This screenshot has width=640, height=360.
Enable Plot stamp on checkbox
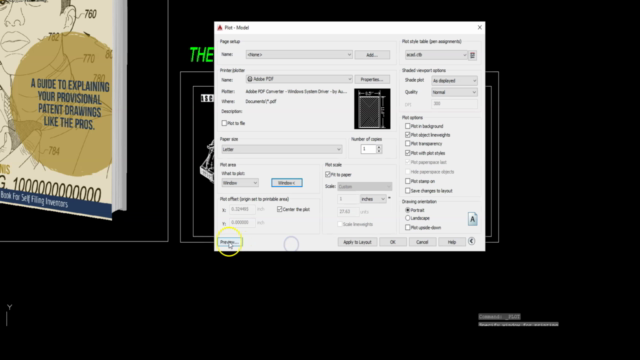[x=407, y=181]
